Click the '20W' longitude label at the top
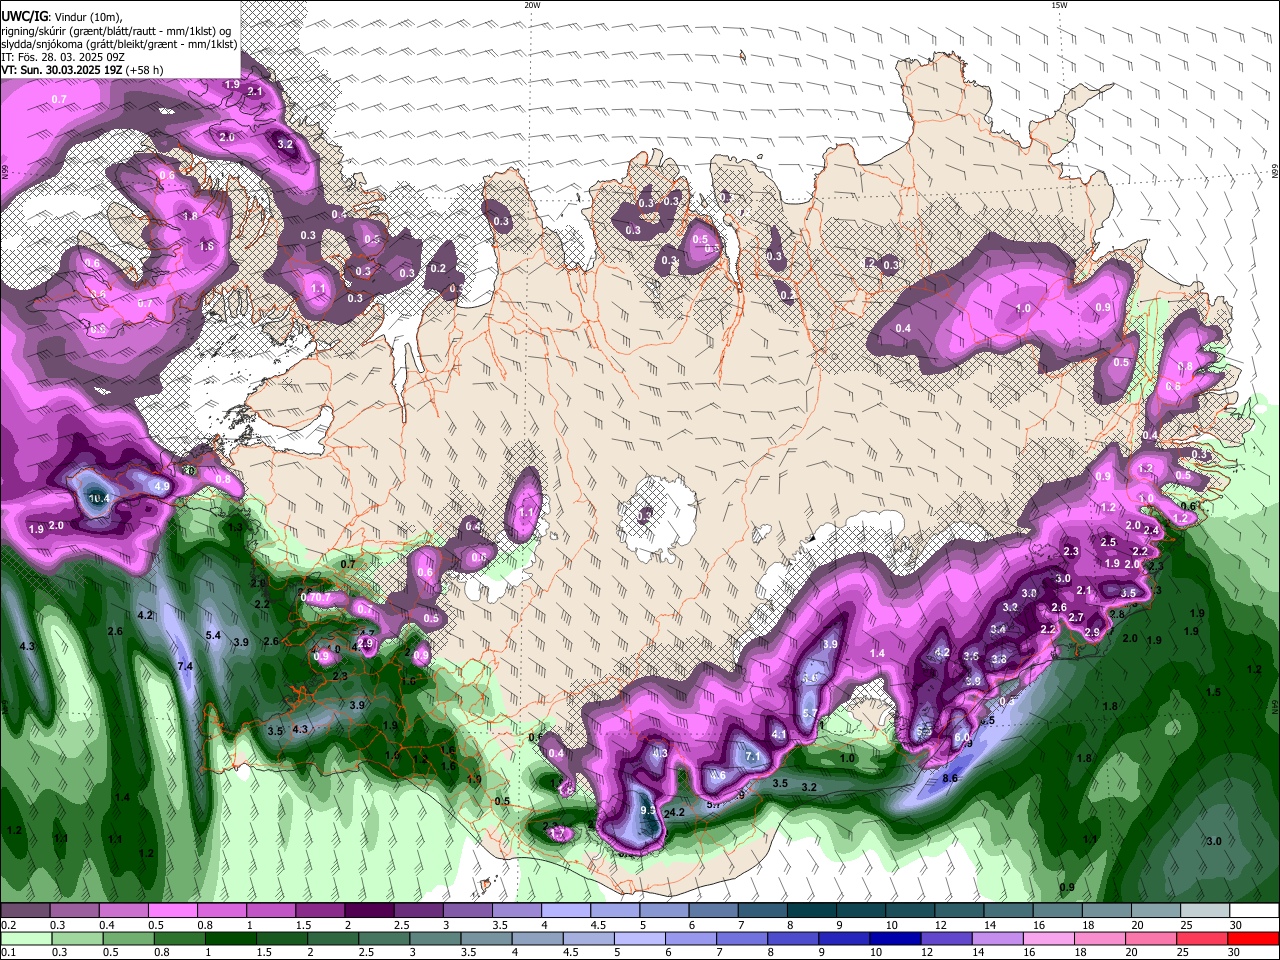The image size is (1280, 960). click(532, 5)
